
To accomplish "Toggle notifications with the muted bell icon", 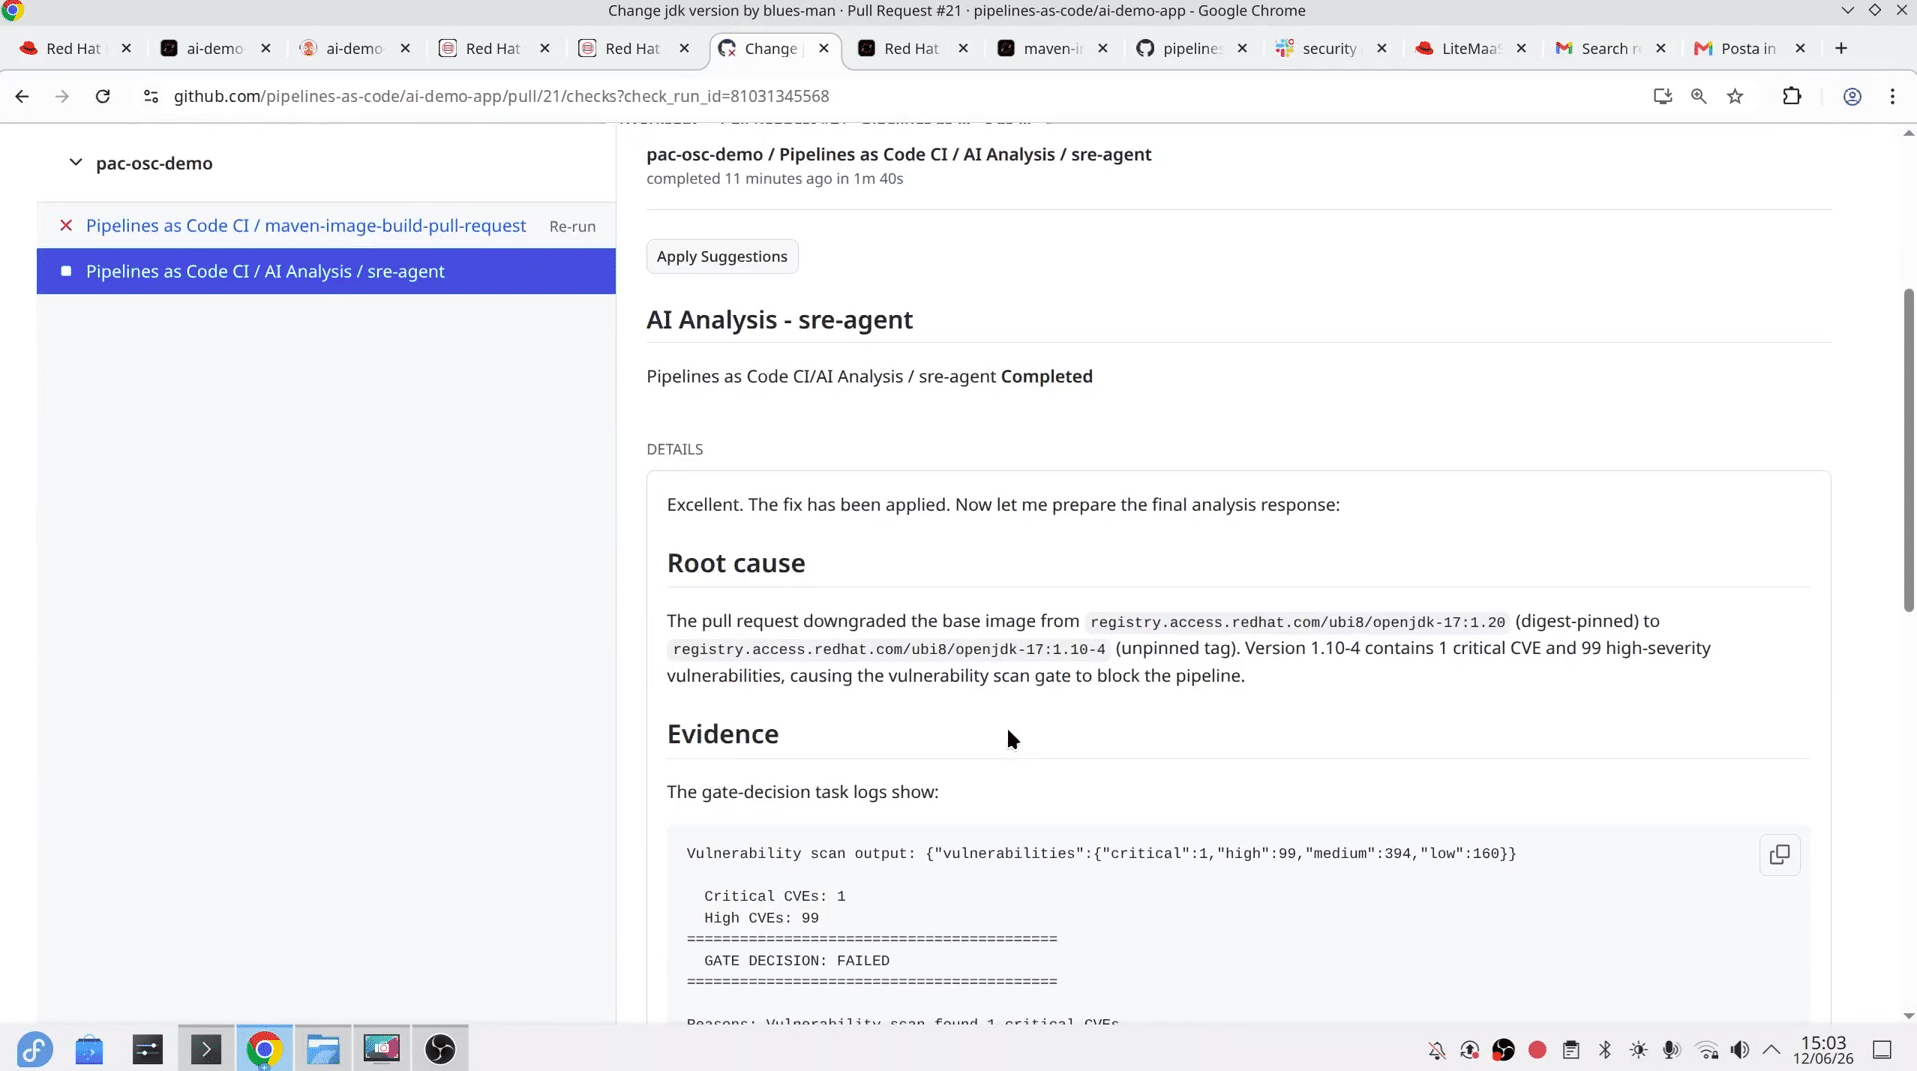I will (x=1436, y=1050).
